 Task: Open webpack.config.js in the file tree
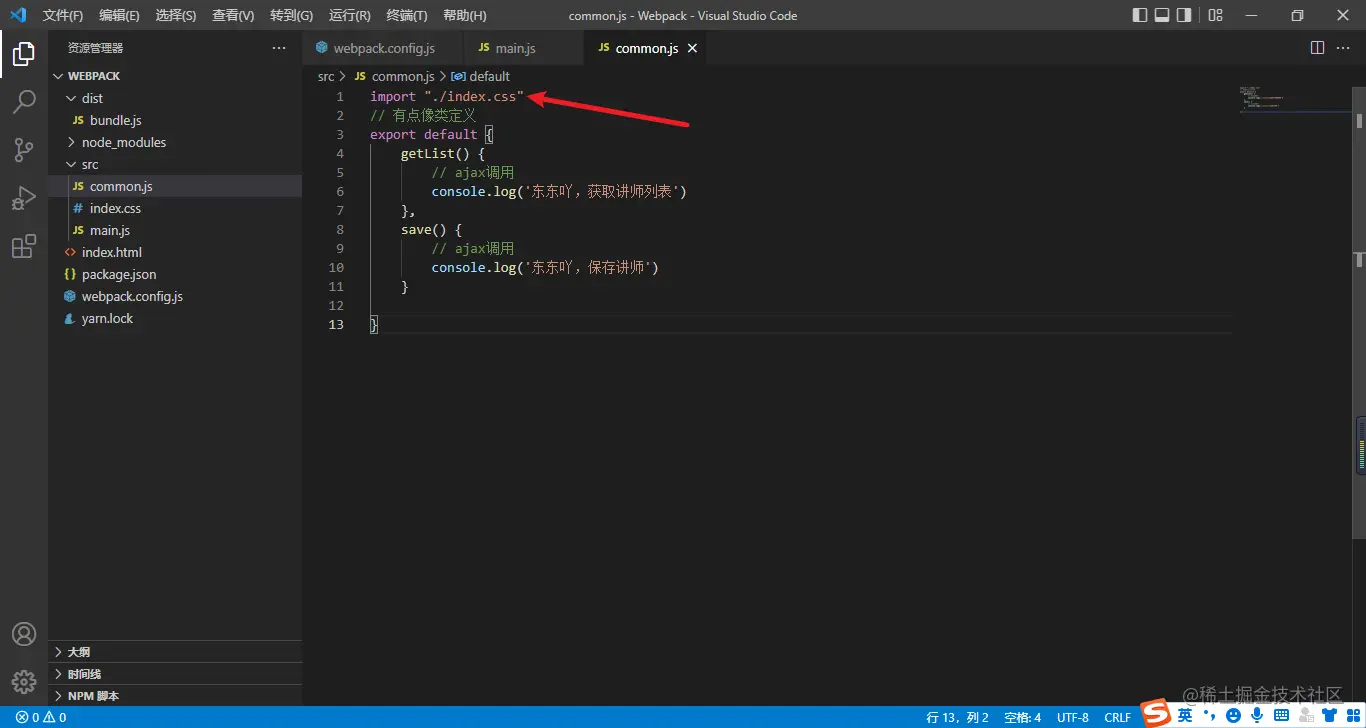tap(175, 296)
